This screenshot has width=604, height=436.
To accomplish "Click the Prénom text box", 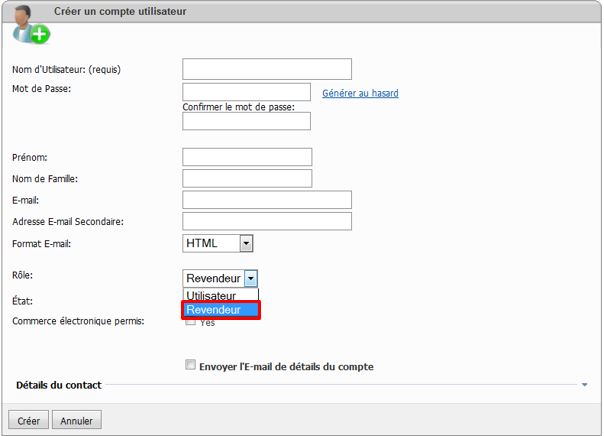I will click(x=247, y=157).
